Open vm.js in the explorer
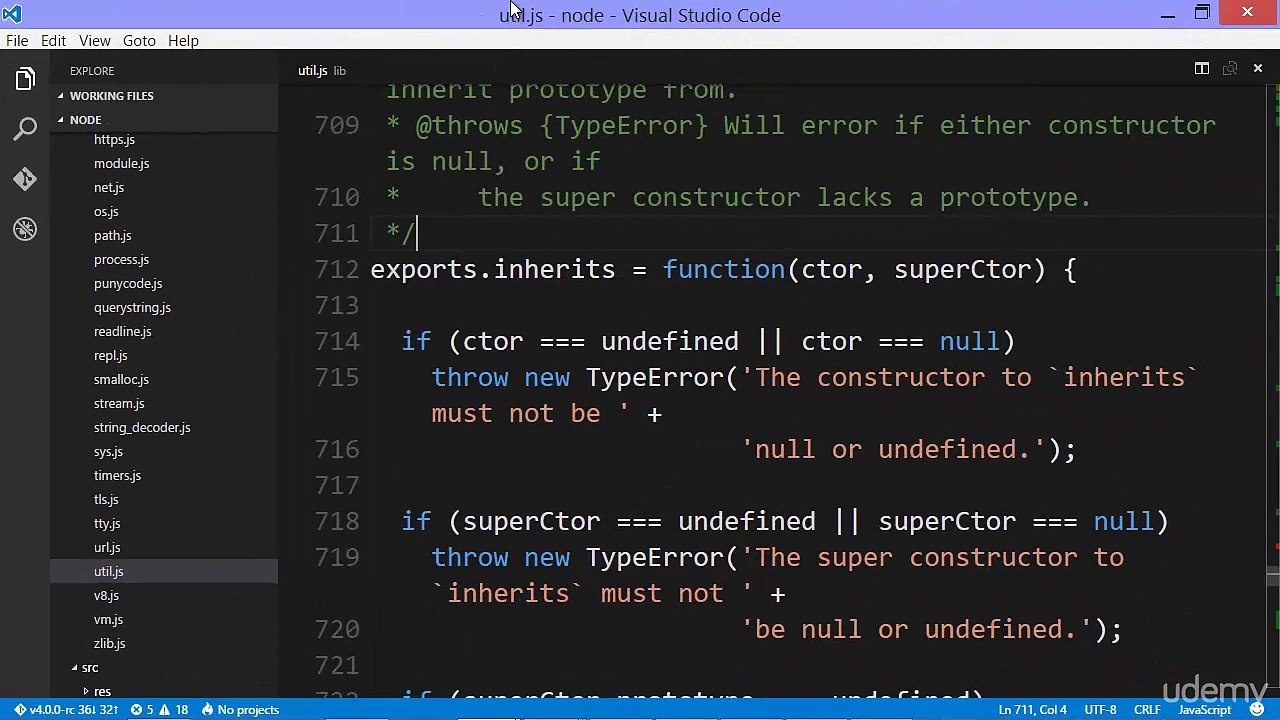Screen dimensions: 1280x720 point(108,620)
